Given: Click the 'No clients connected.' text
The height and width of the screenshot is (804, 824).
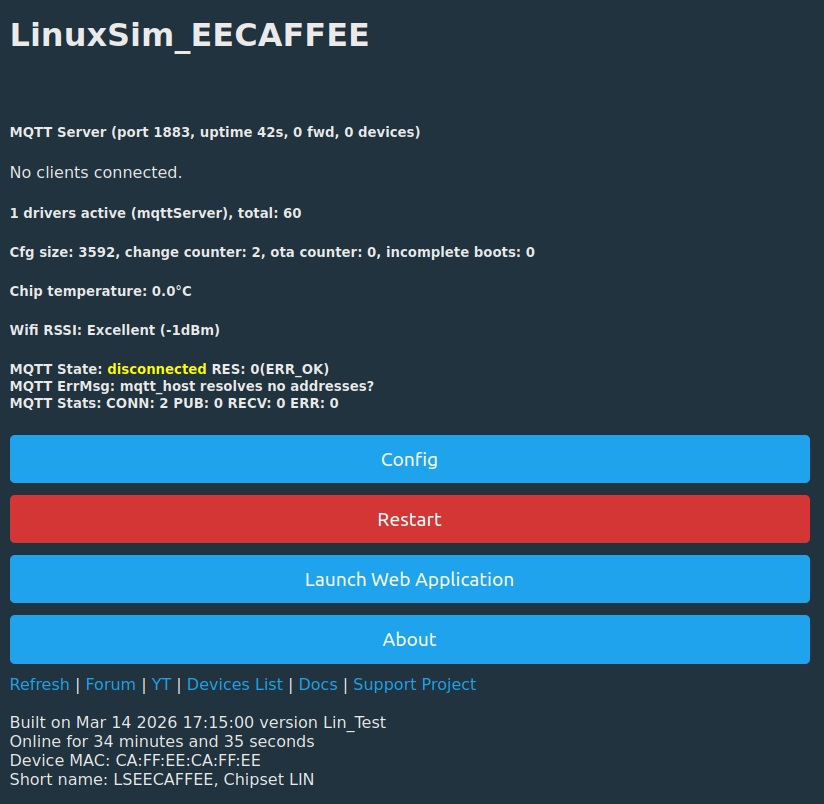Looking at the screenshot, I should (96, 173).
